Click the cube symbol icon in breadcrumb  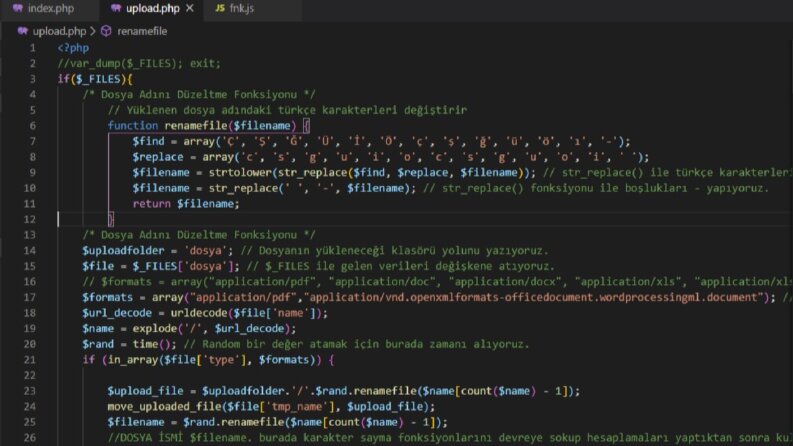(x=106, y=31)
